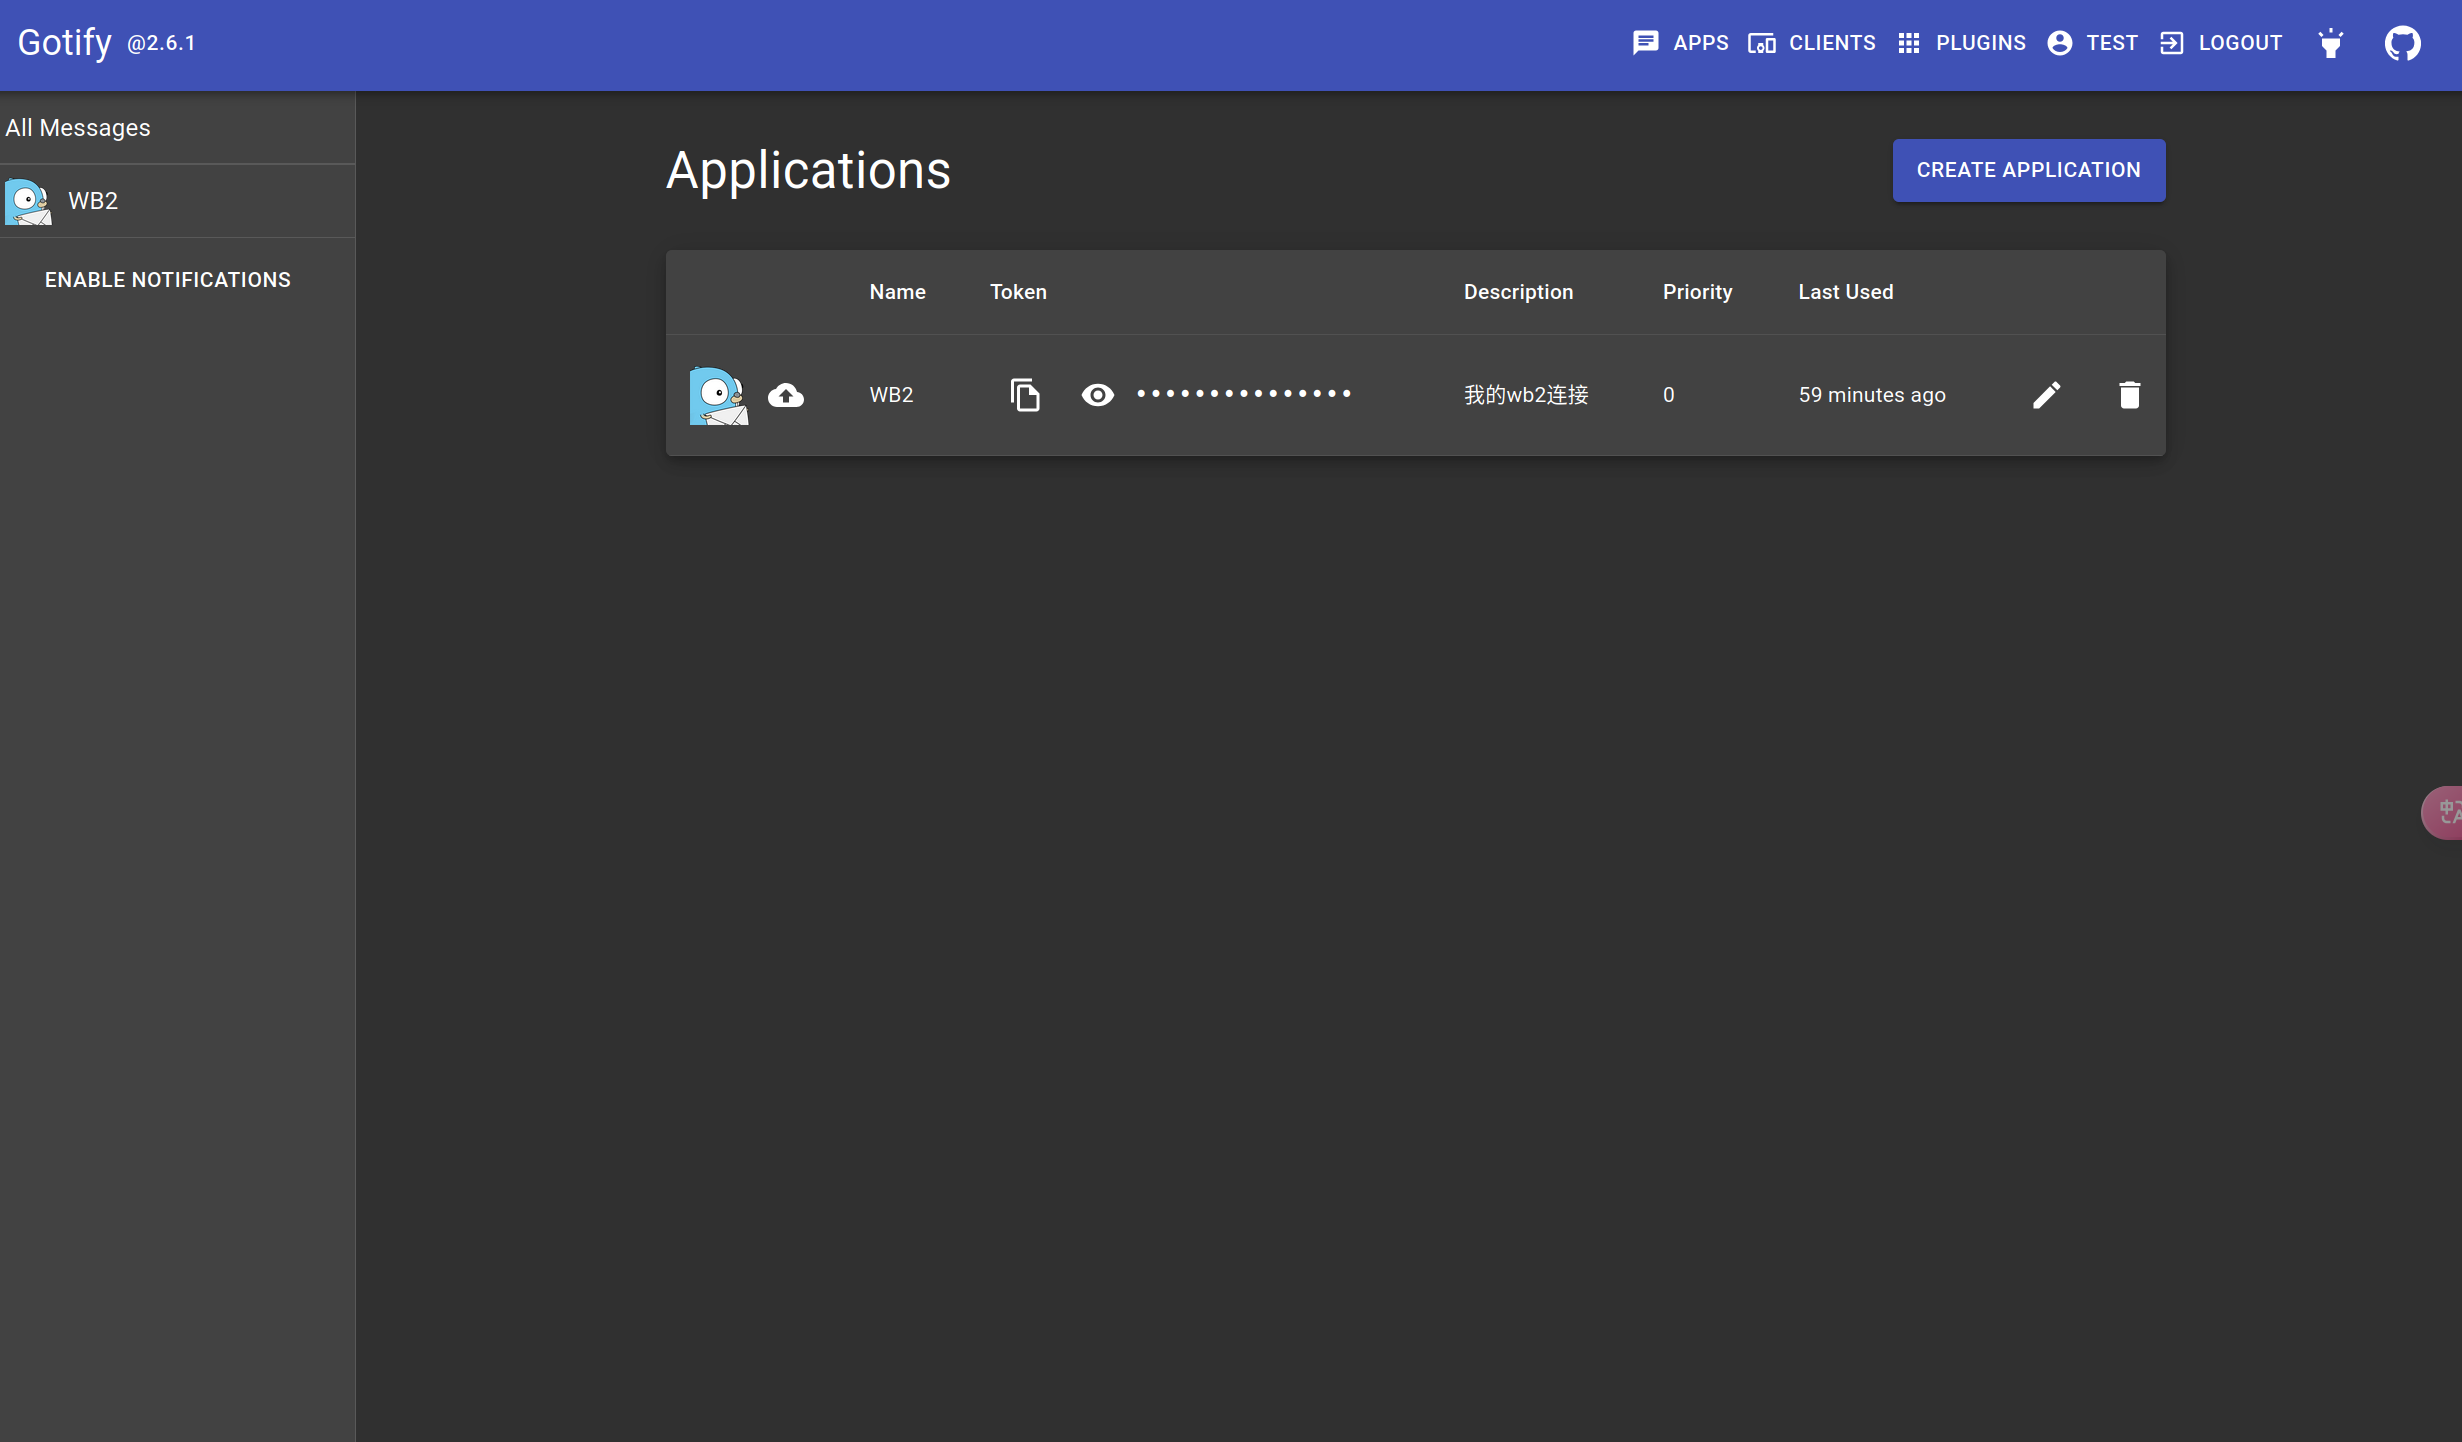
Task: Click the translation bubble at right edge
Action: click(x=2443, y=812)
